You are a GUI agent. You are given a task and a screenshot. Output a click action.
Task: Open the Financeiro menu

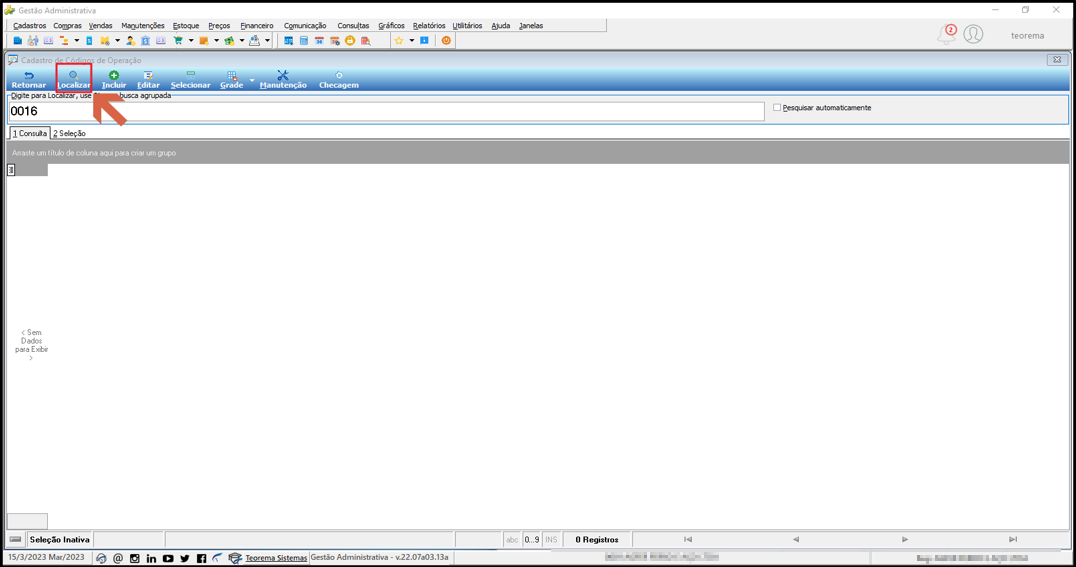(x=257, y=25)
